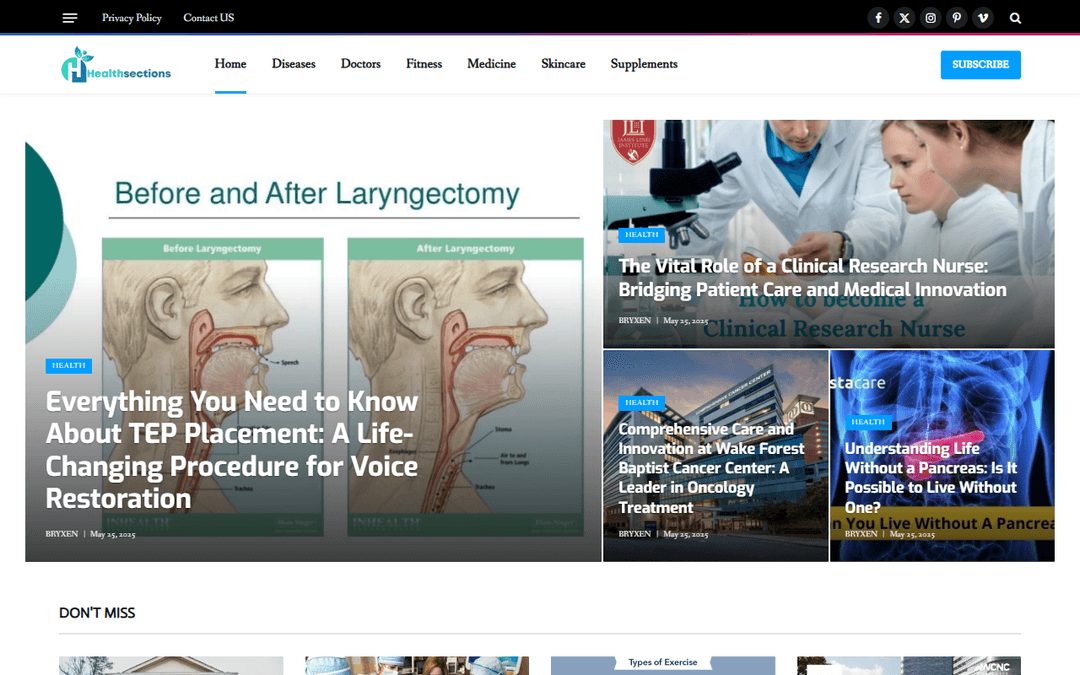
Task: Click the Types of Exercise thumbnail
Action: pyautogui.click(x=663, y=665)
